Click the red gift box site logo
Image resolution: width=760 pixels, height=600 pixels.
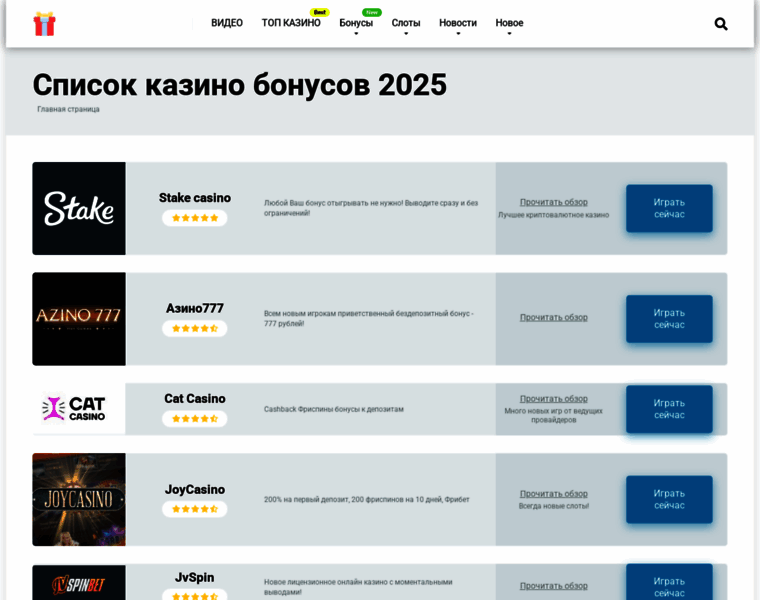(44, 24)
